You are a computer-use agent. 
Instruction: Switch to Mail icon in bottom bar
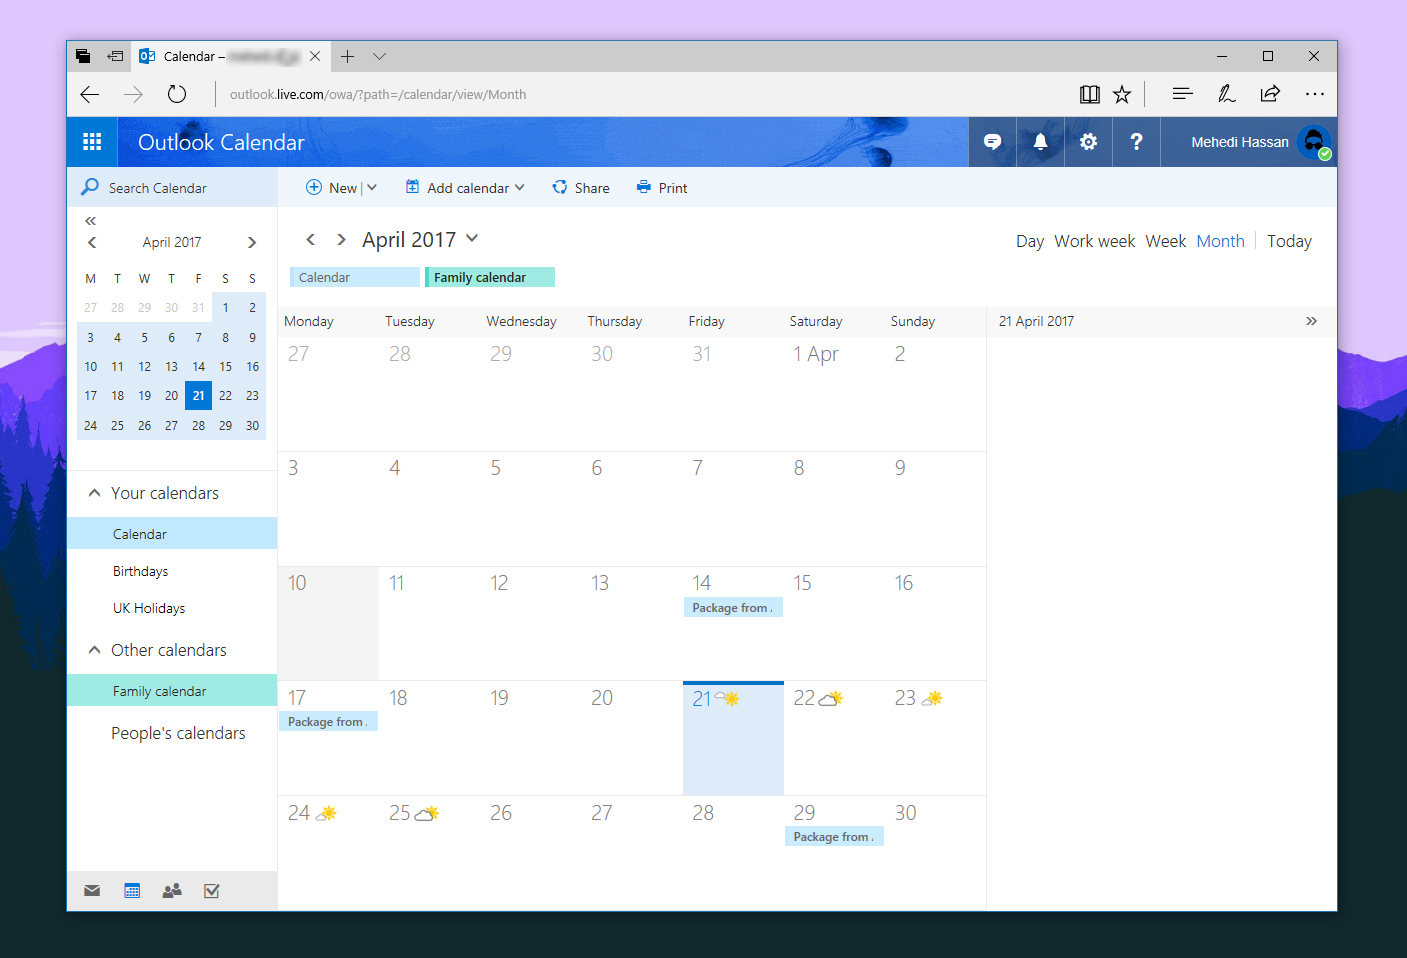pos(92,891)
